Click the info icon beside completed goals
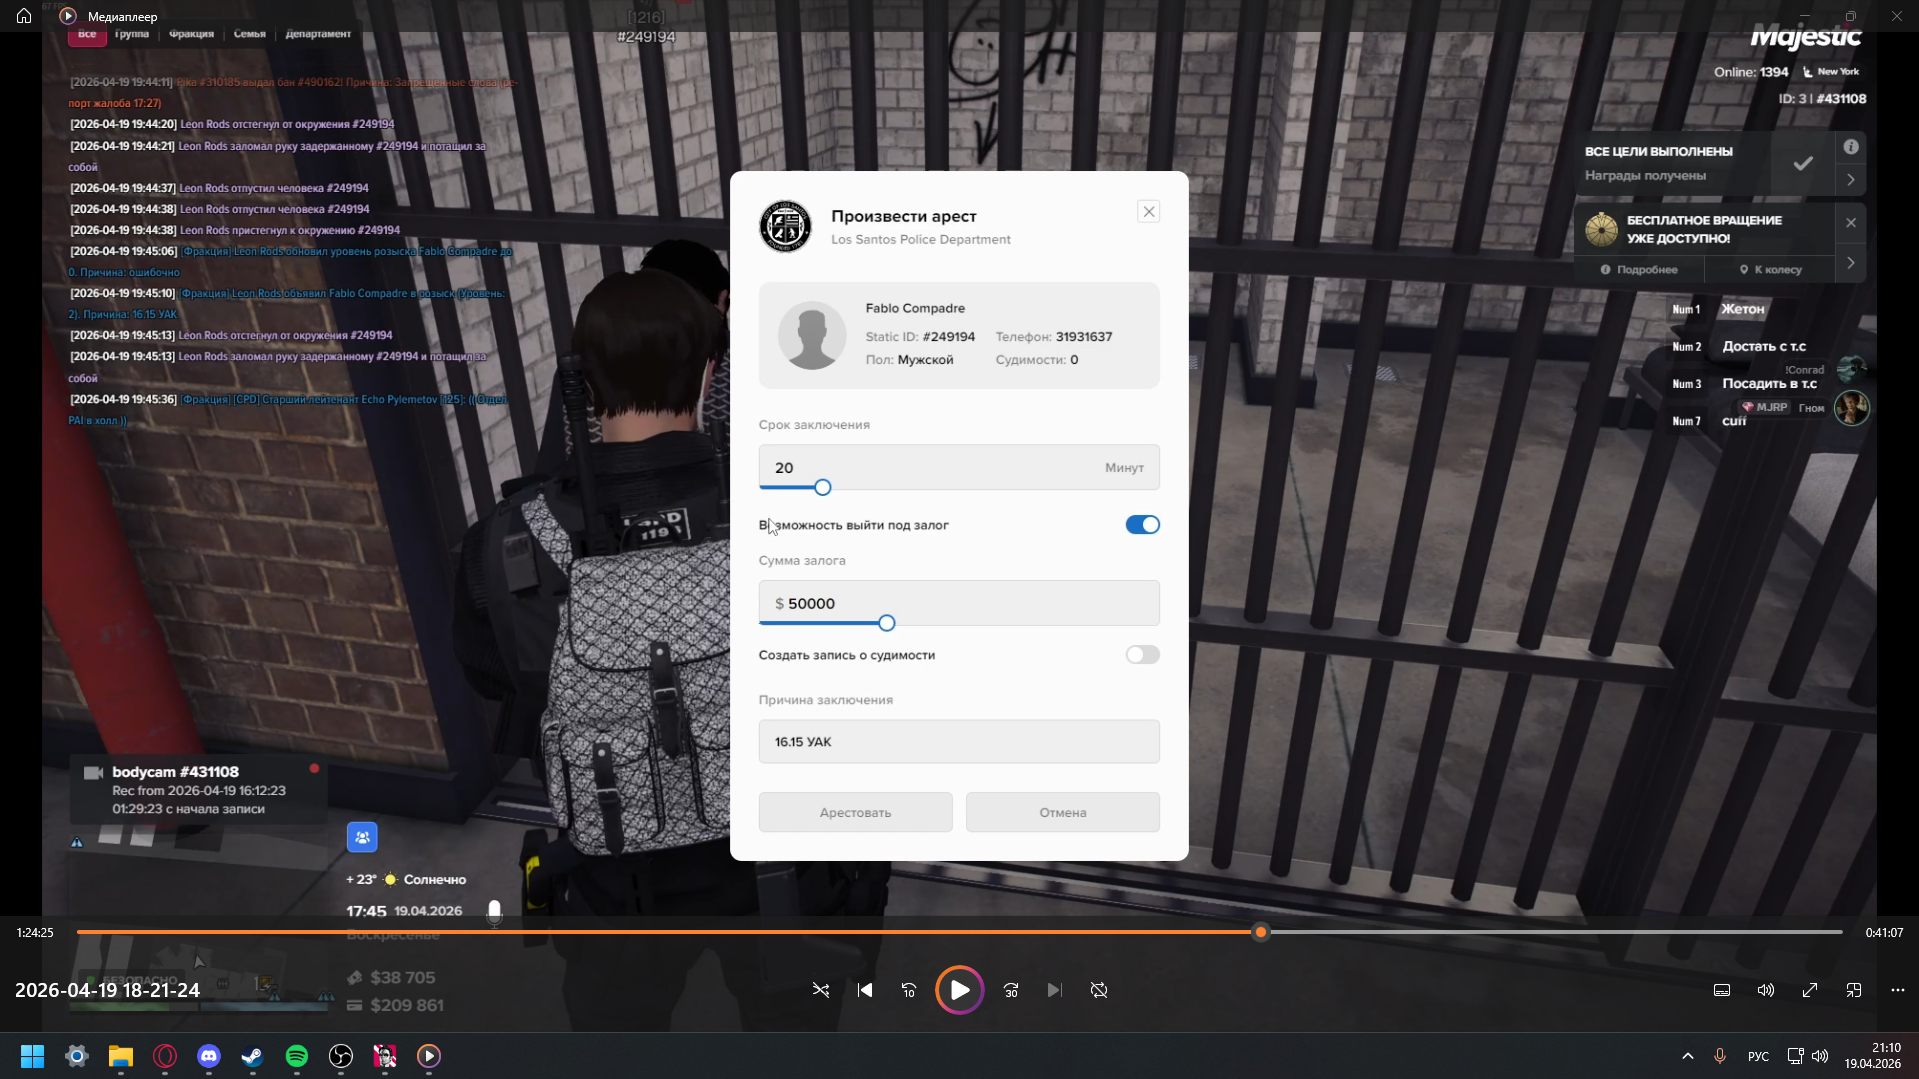Viewport: 1919px width, 1079px height. (1851, 147)
